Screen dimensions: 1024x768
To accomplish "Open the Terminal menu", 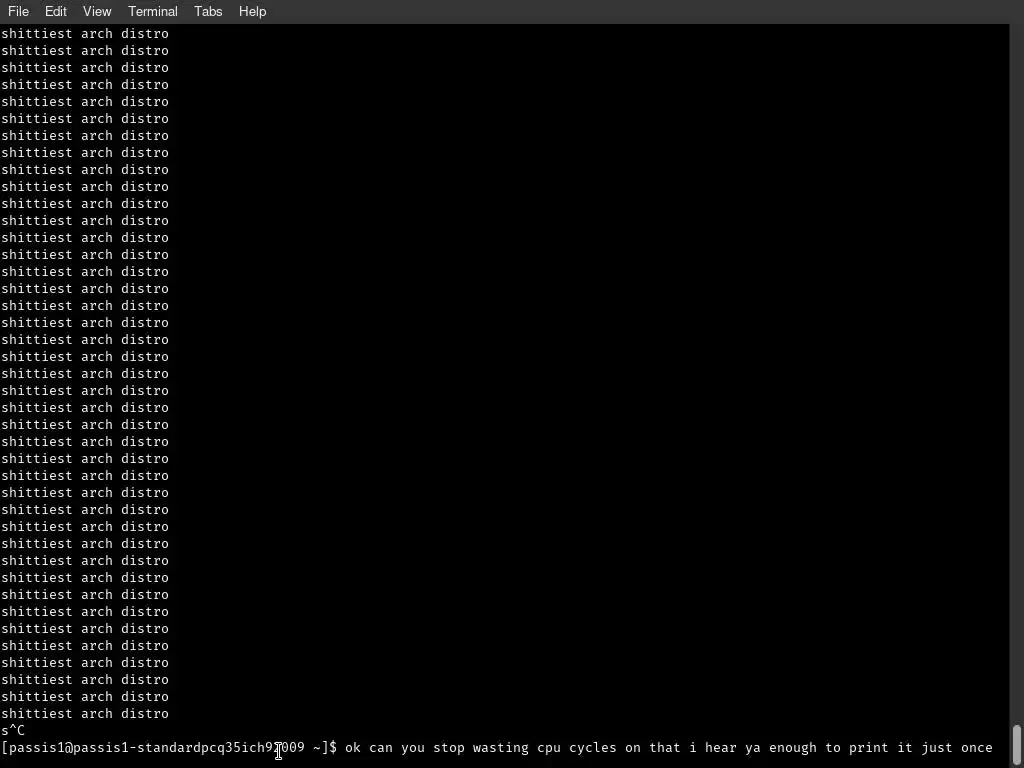I will (153, 11).
